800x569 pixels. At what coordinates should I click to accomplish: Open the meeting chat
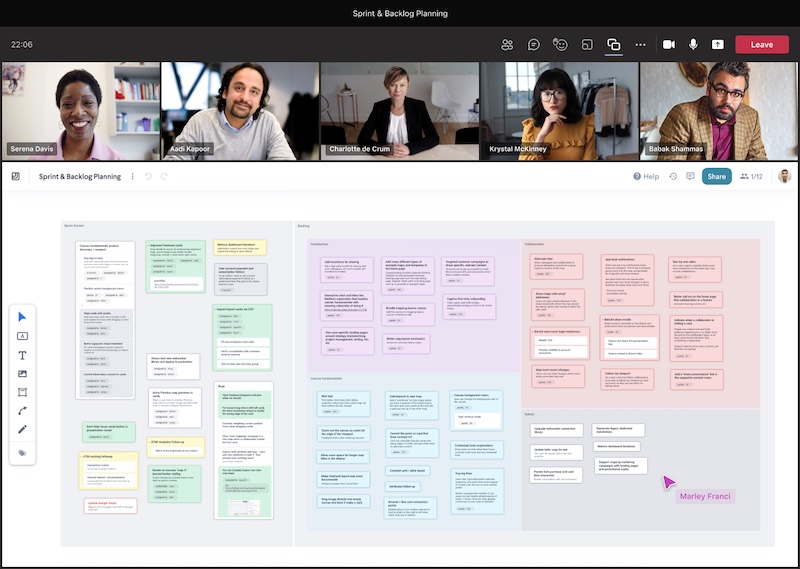click(x=534, y=45)
